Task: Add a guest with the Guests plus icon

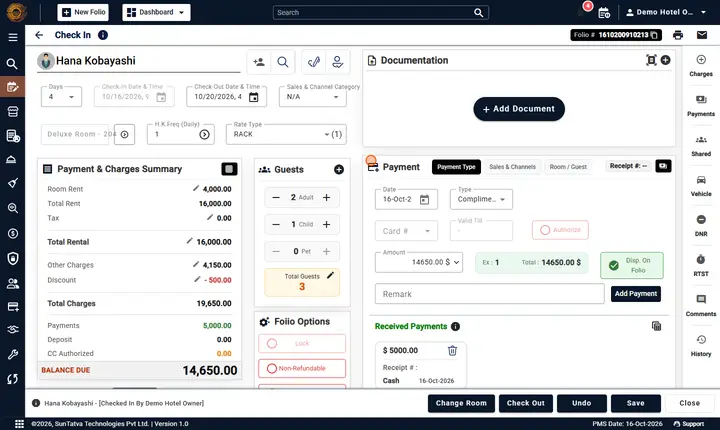Action: click(339, 170)
